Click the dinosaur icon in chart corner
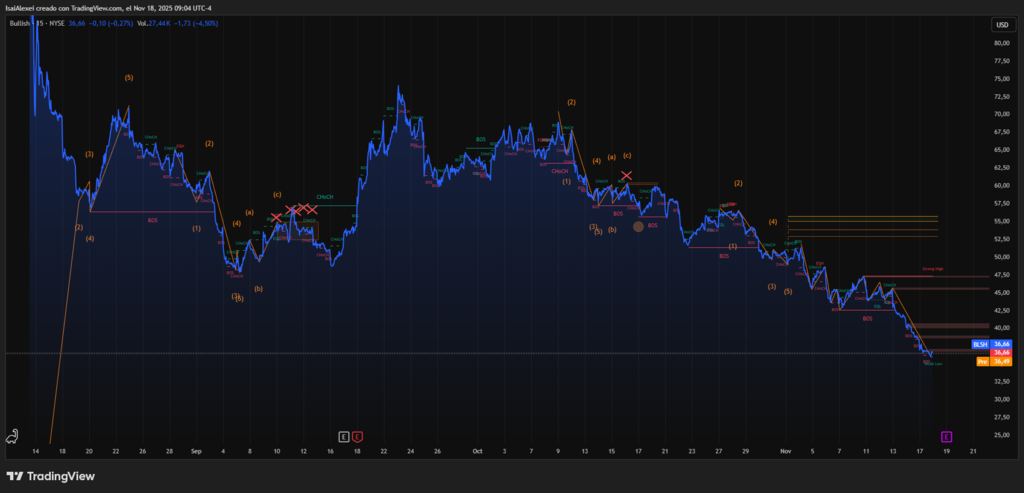The height and width of the screenshot is (493, 1024). [13, 436]
